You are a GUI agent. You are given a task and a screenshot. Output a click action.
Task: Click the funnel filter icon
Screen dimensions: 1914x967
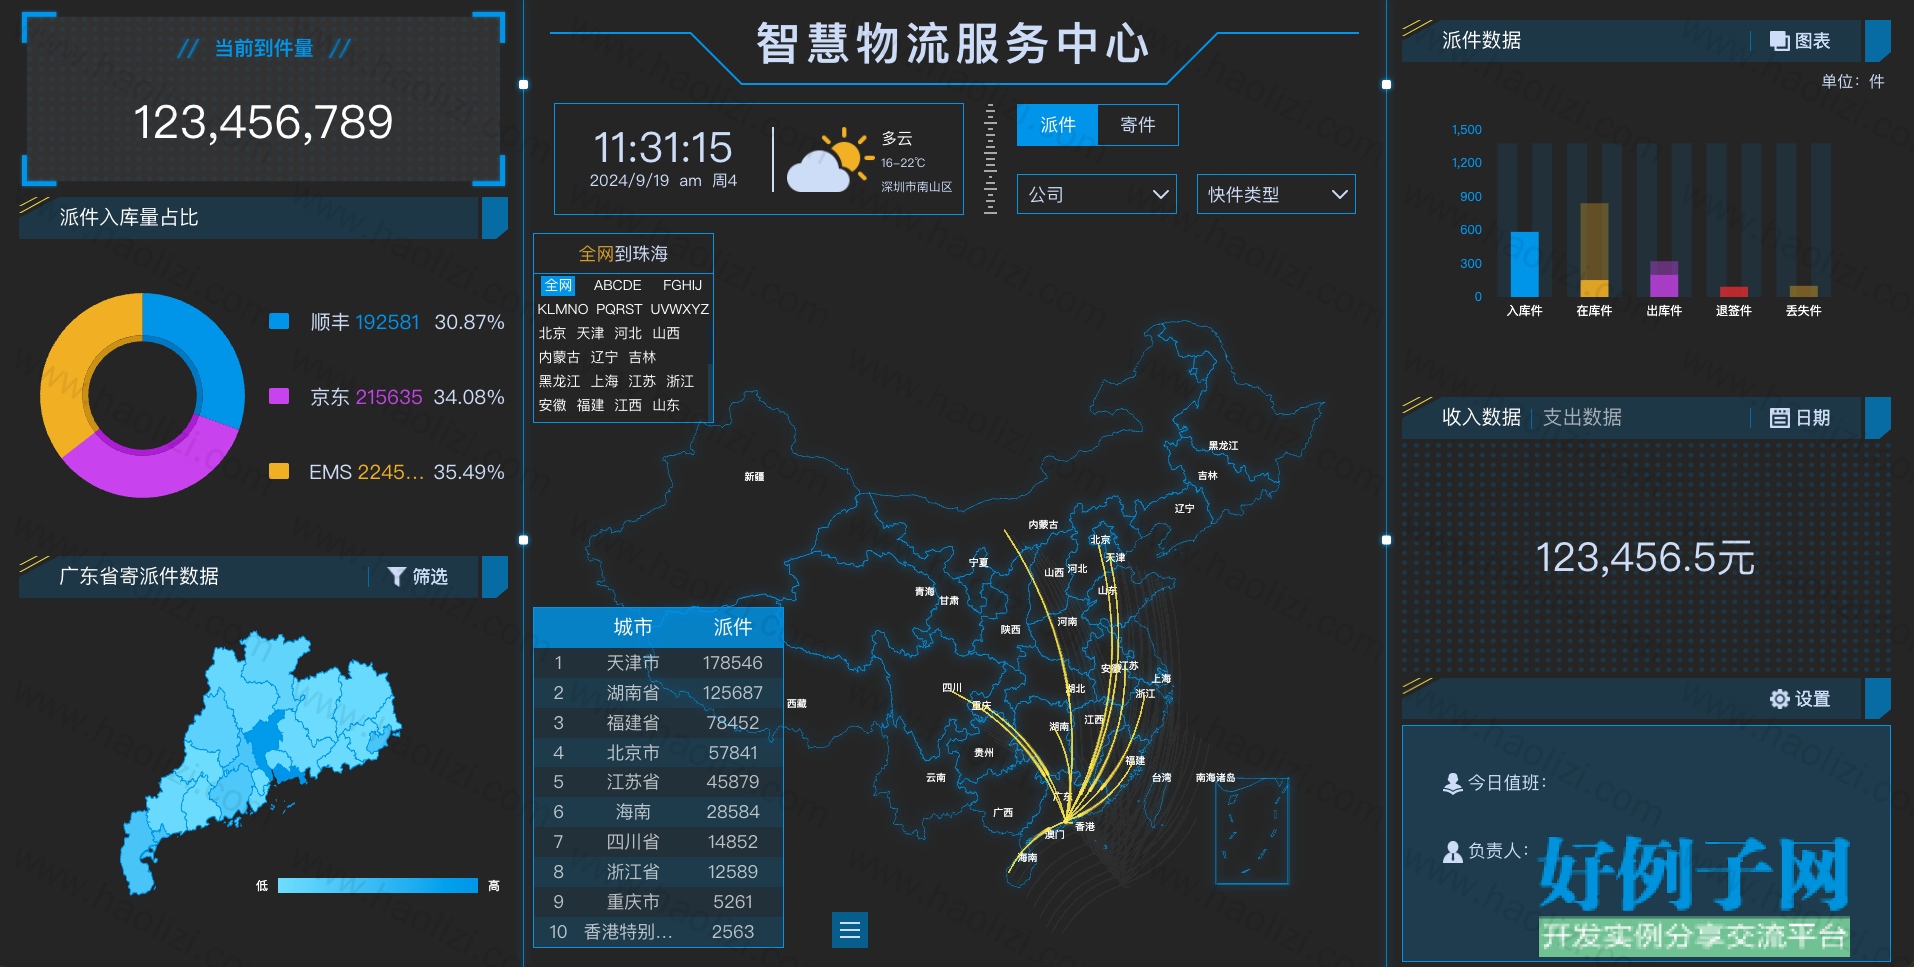[396, 577]
